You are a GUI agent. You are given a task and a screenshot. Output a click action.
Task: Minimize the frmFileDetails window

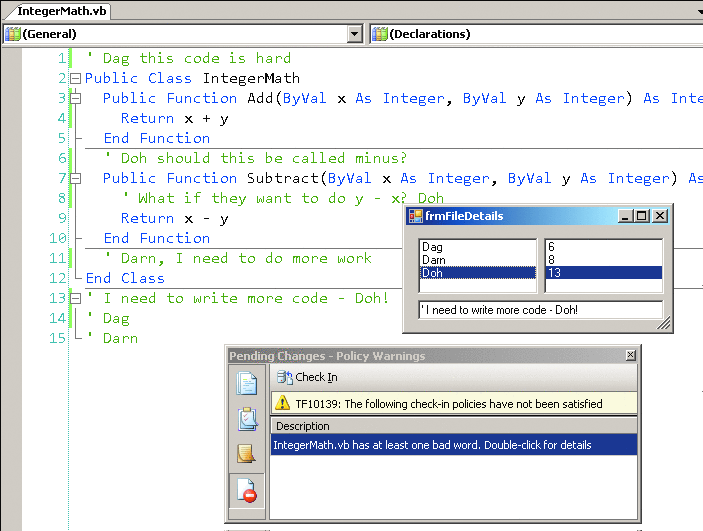[x=625, y=216]
